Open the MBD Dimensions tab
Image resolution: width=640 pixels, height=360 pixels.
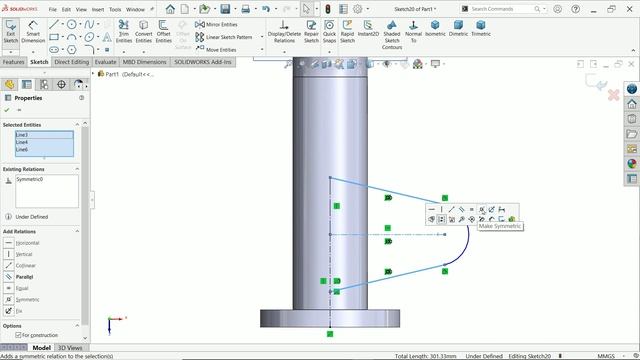pos(144,62)
